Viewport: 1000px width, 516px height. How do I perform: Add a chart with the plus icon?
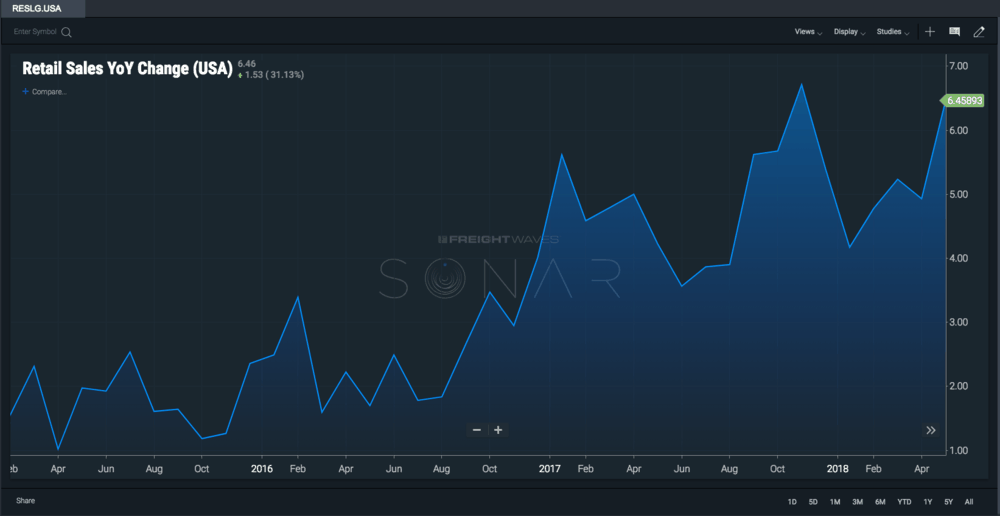coord(930,32)
